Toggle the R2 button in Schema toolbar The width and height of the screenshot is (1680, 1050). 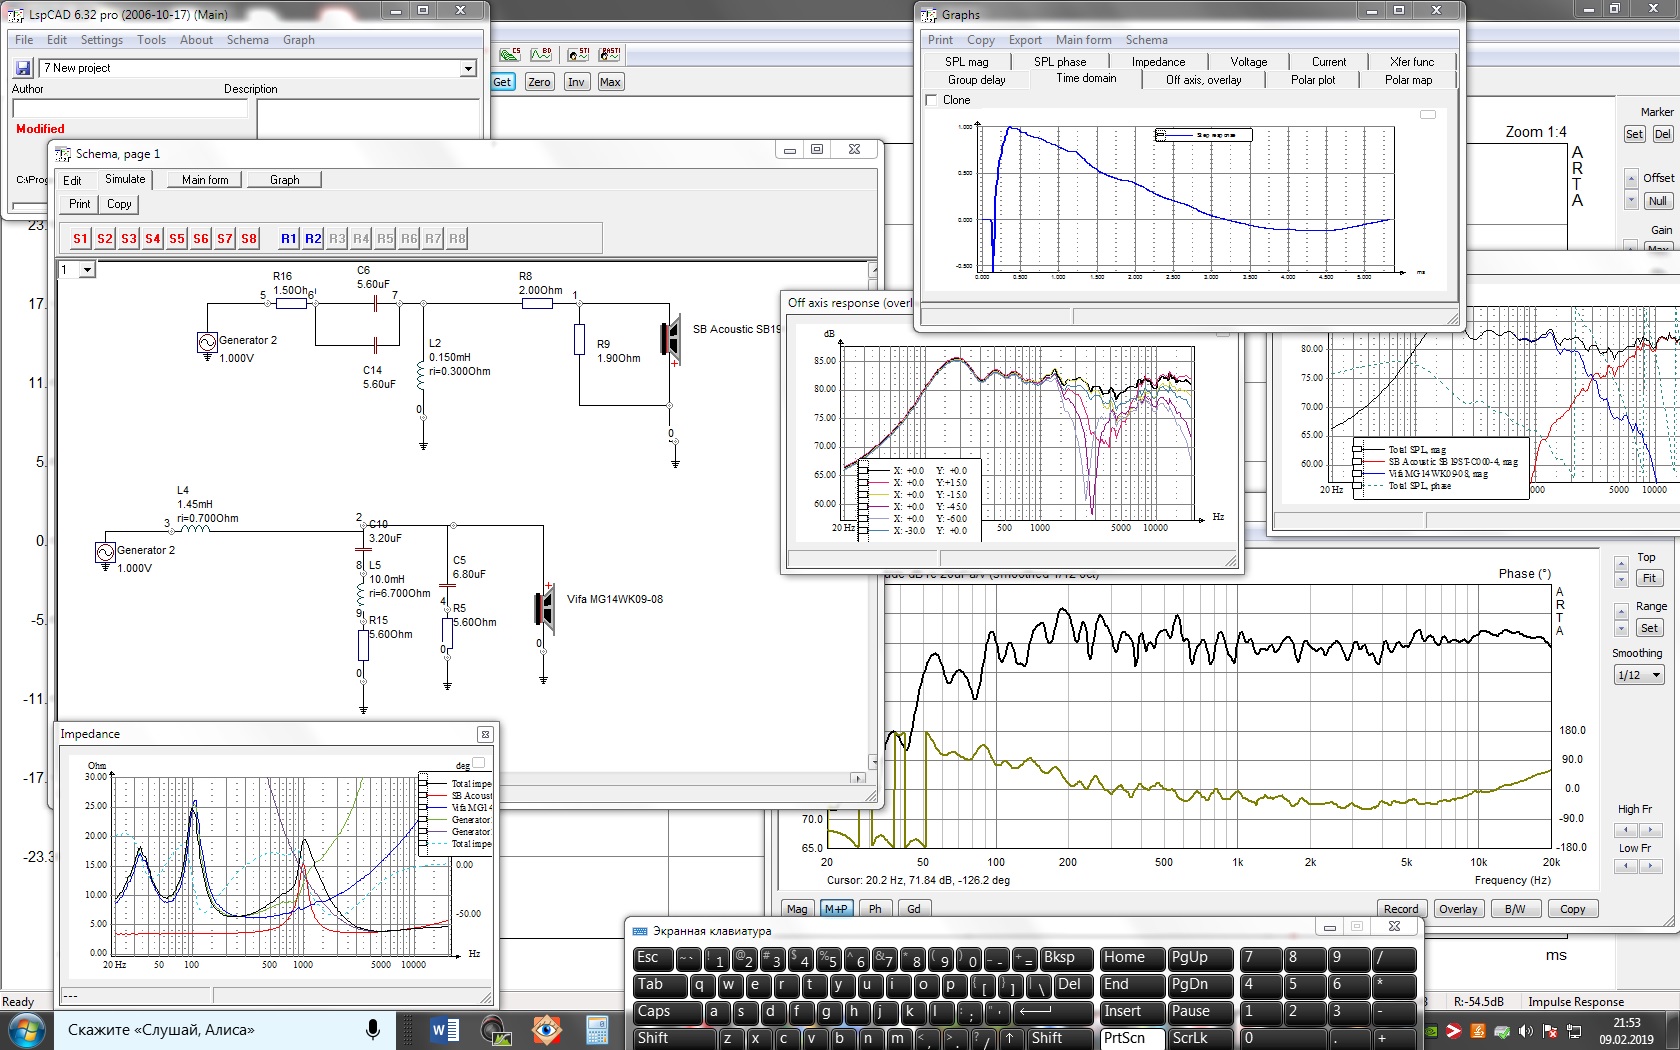313,239
